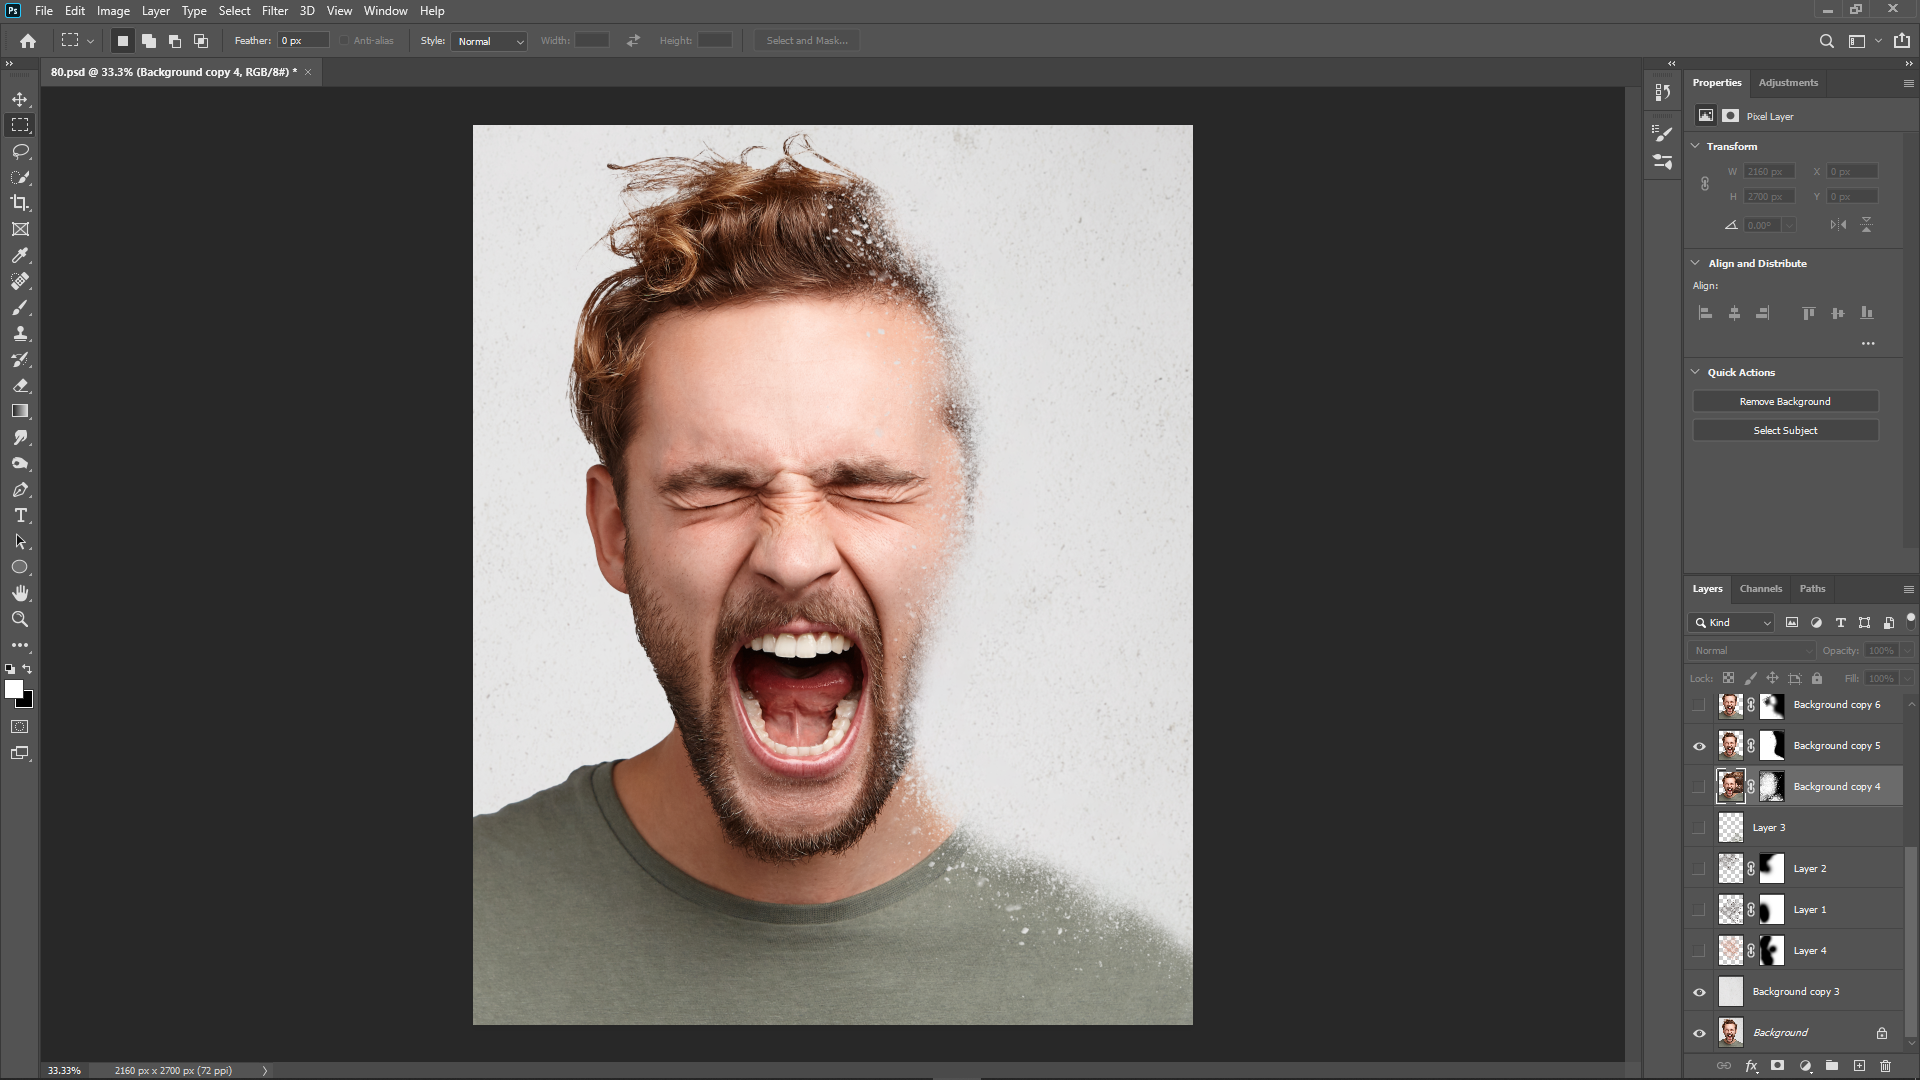Go to the Home screen
Image resolution: width=1920 pixels, height=1080 pixels.
(28, 41)
